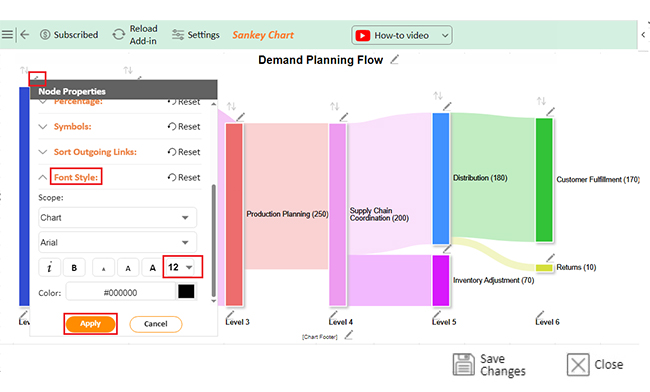The image size is (650, 392).
Task: Apply the node property changes
Action: (x=90, y=324)
